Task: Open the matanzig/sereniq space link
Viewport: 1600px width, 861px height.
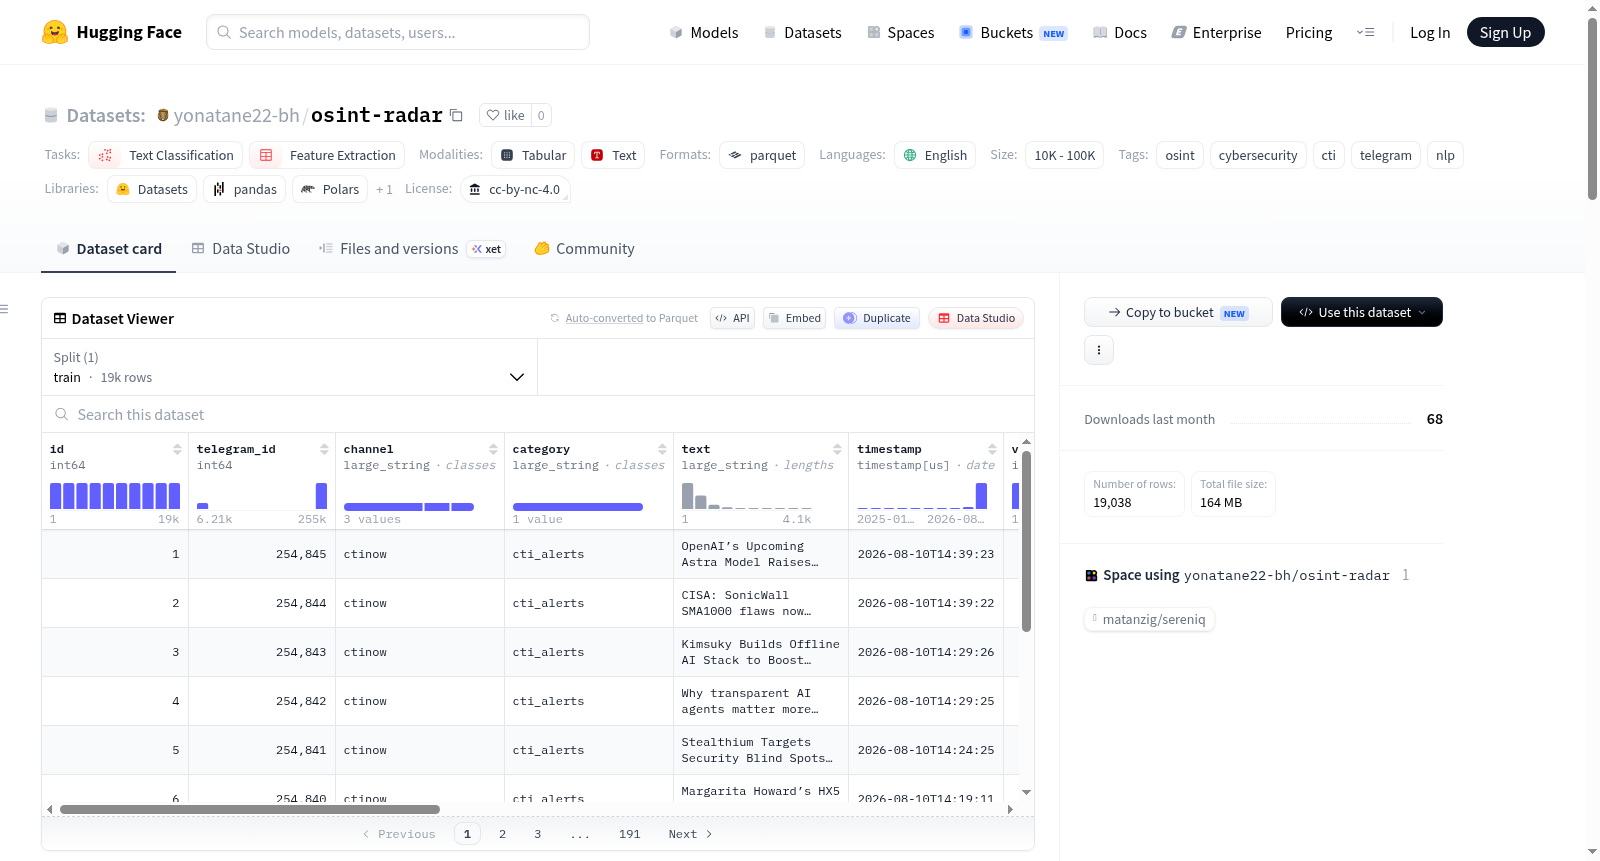Action: click(x=1149, y=619)
